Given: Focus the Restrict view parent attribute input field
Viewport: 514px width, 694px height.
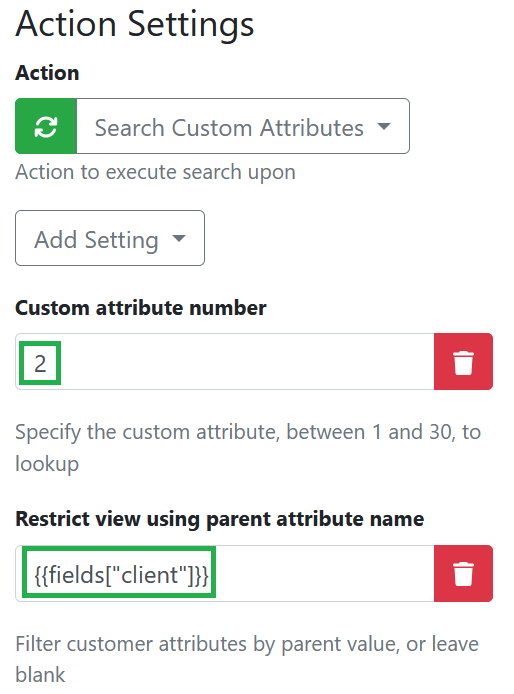Looking at the screenshot, I should click(225, 574).
